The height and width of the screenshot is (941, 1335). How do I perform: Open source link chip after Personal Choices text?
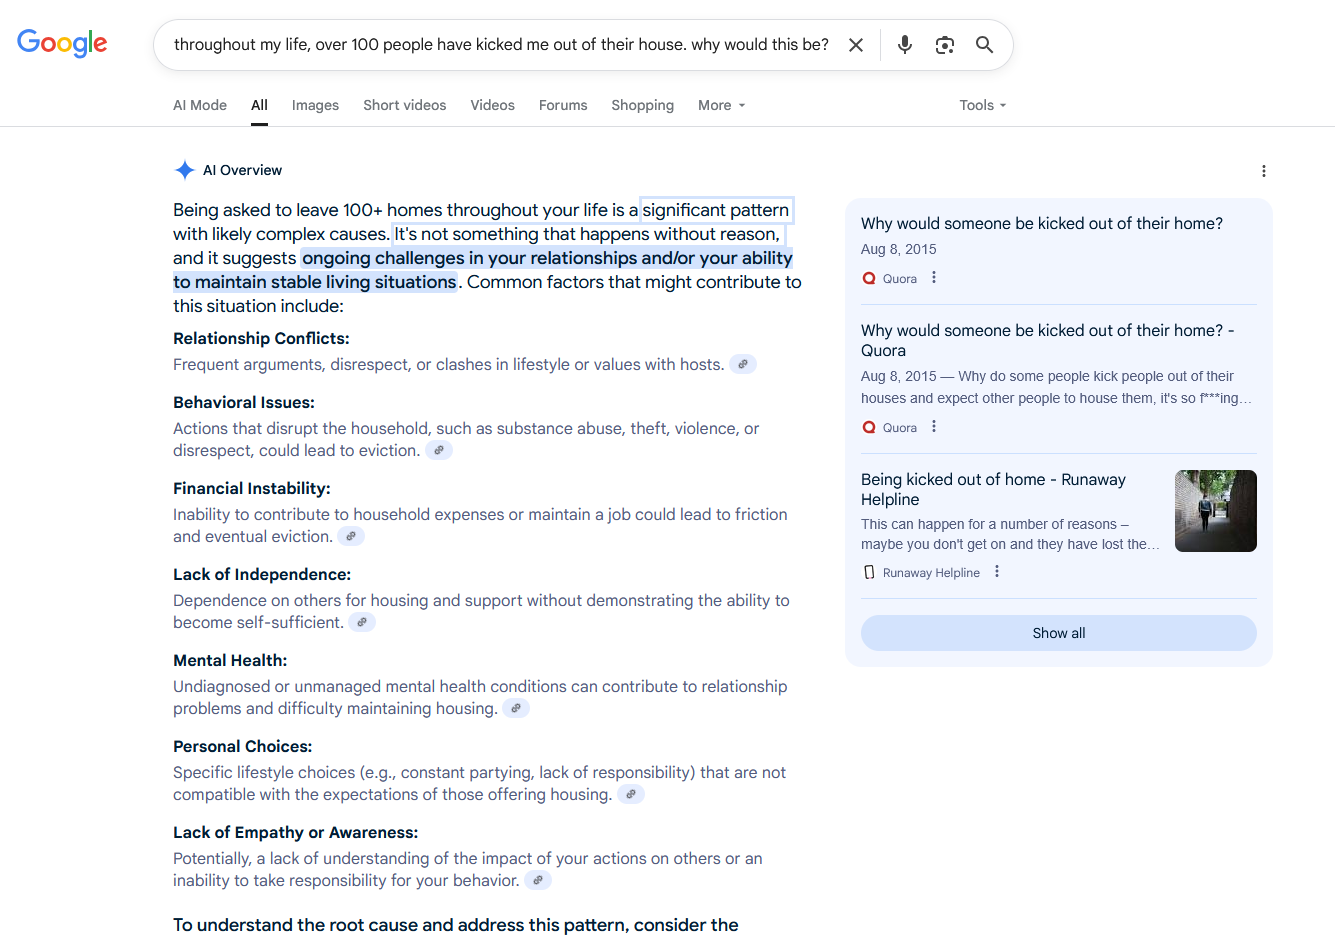coord(631,795)
